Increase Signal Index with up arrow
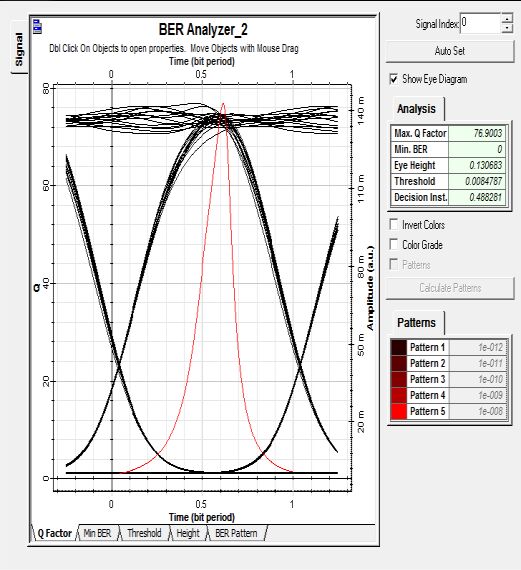The image size is (521, 570). coord(507,18)
